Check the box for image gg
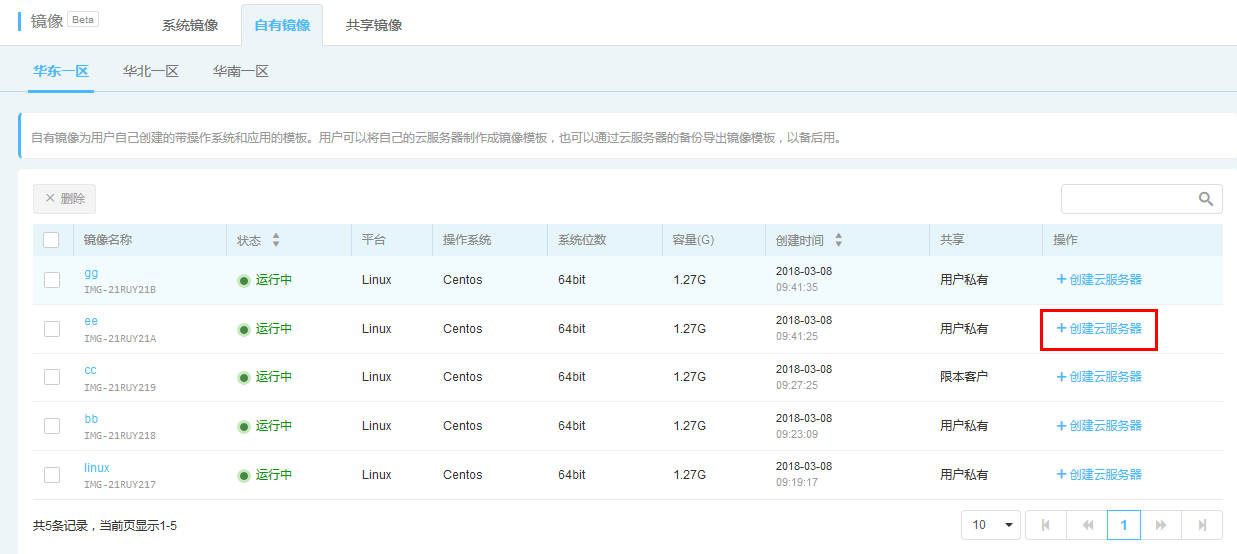The width and height of the screenshot is (1237, 554). tap(52, 280)
